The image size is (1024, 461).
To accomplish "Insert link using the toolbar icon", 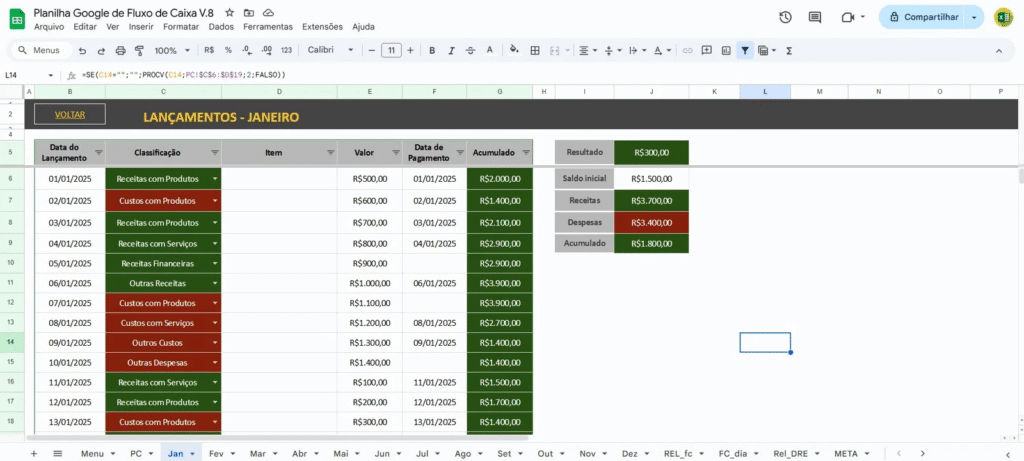I will [687, 50].
